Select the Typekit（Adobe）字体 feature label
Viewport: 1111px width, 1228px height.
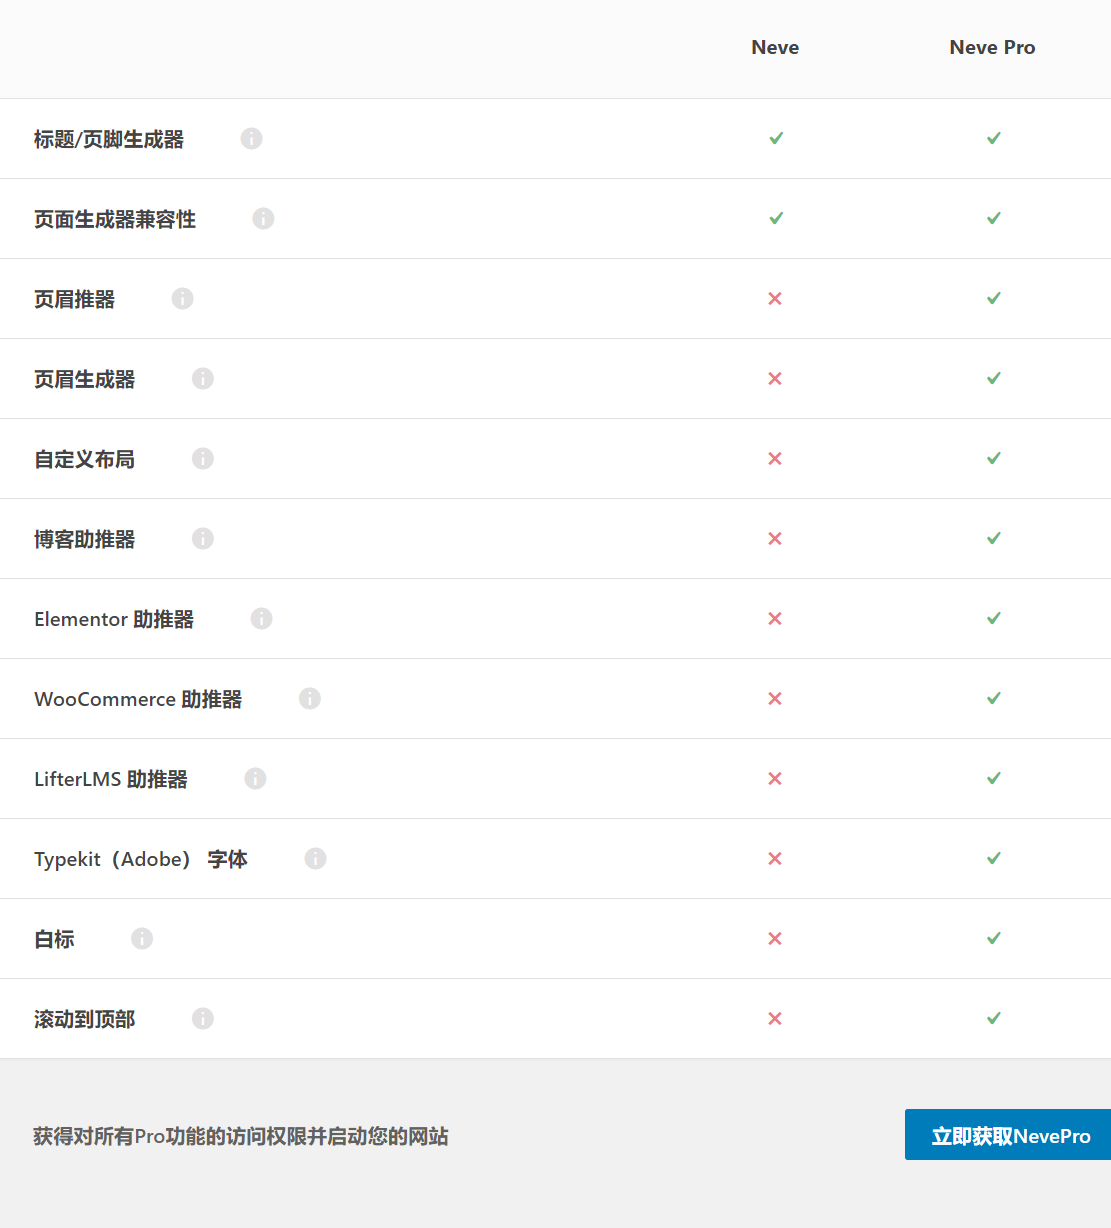pyautogui.click(x=141, y=859)
